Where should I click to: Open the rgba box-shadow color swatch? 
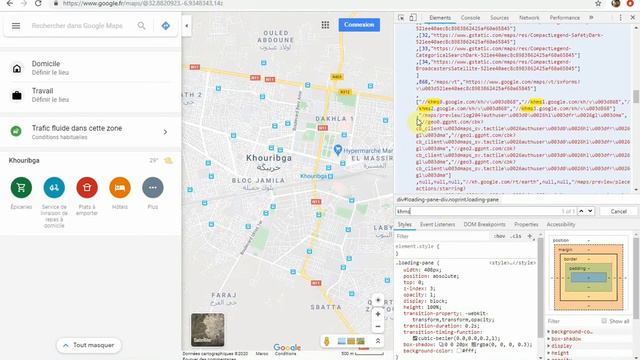pyautogui.click(x=473, y=344)
